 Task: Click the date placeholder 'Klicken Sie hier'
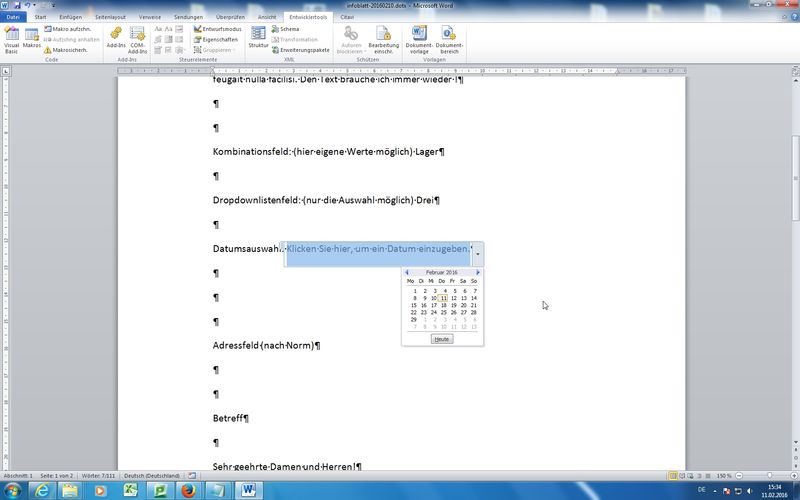(378, 249)
